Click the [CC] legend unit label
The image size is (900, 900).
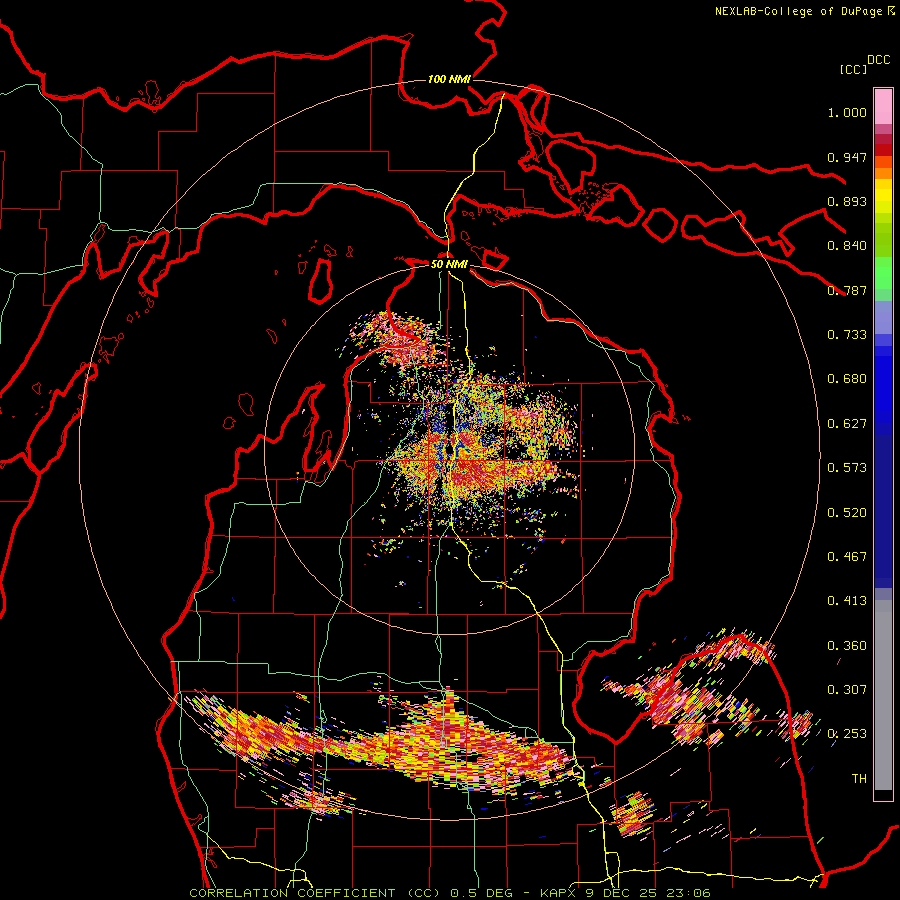click(x=852, y=69)
